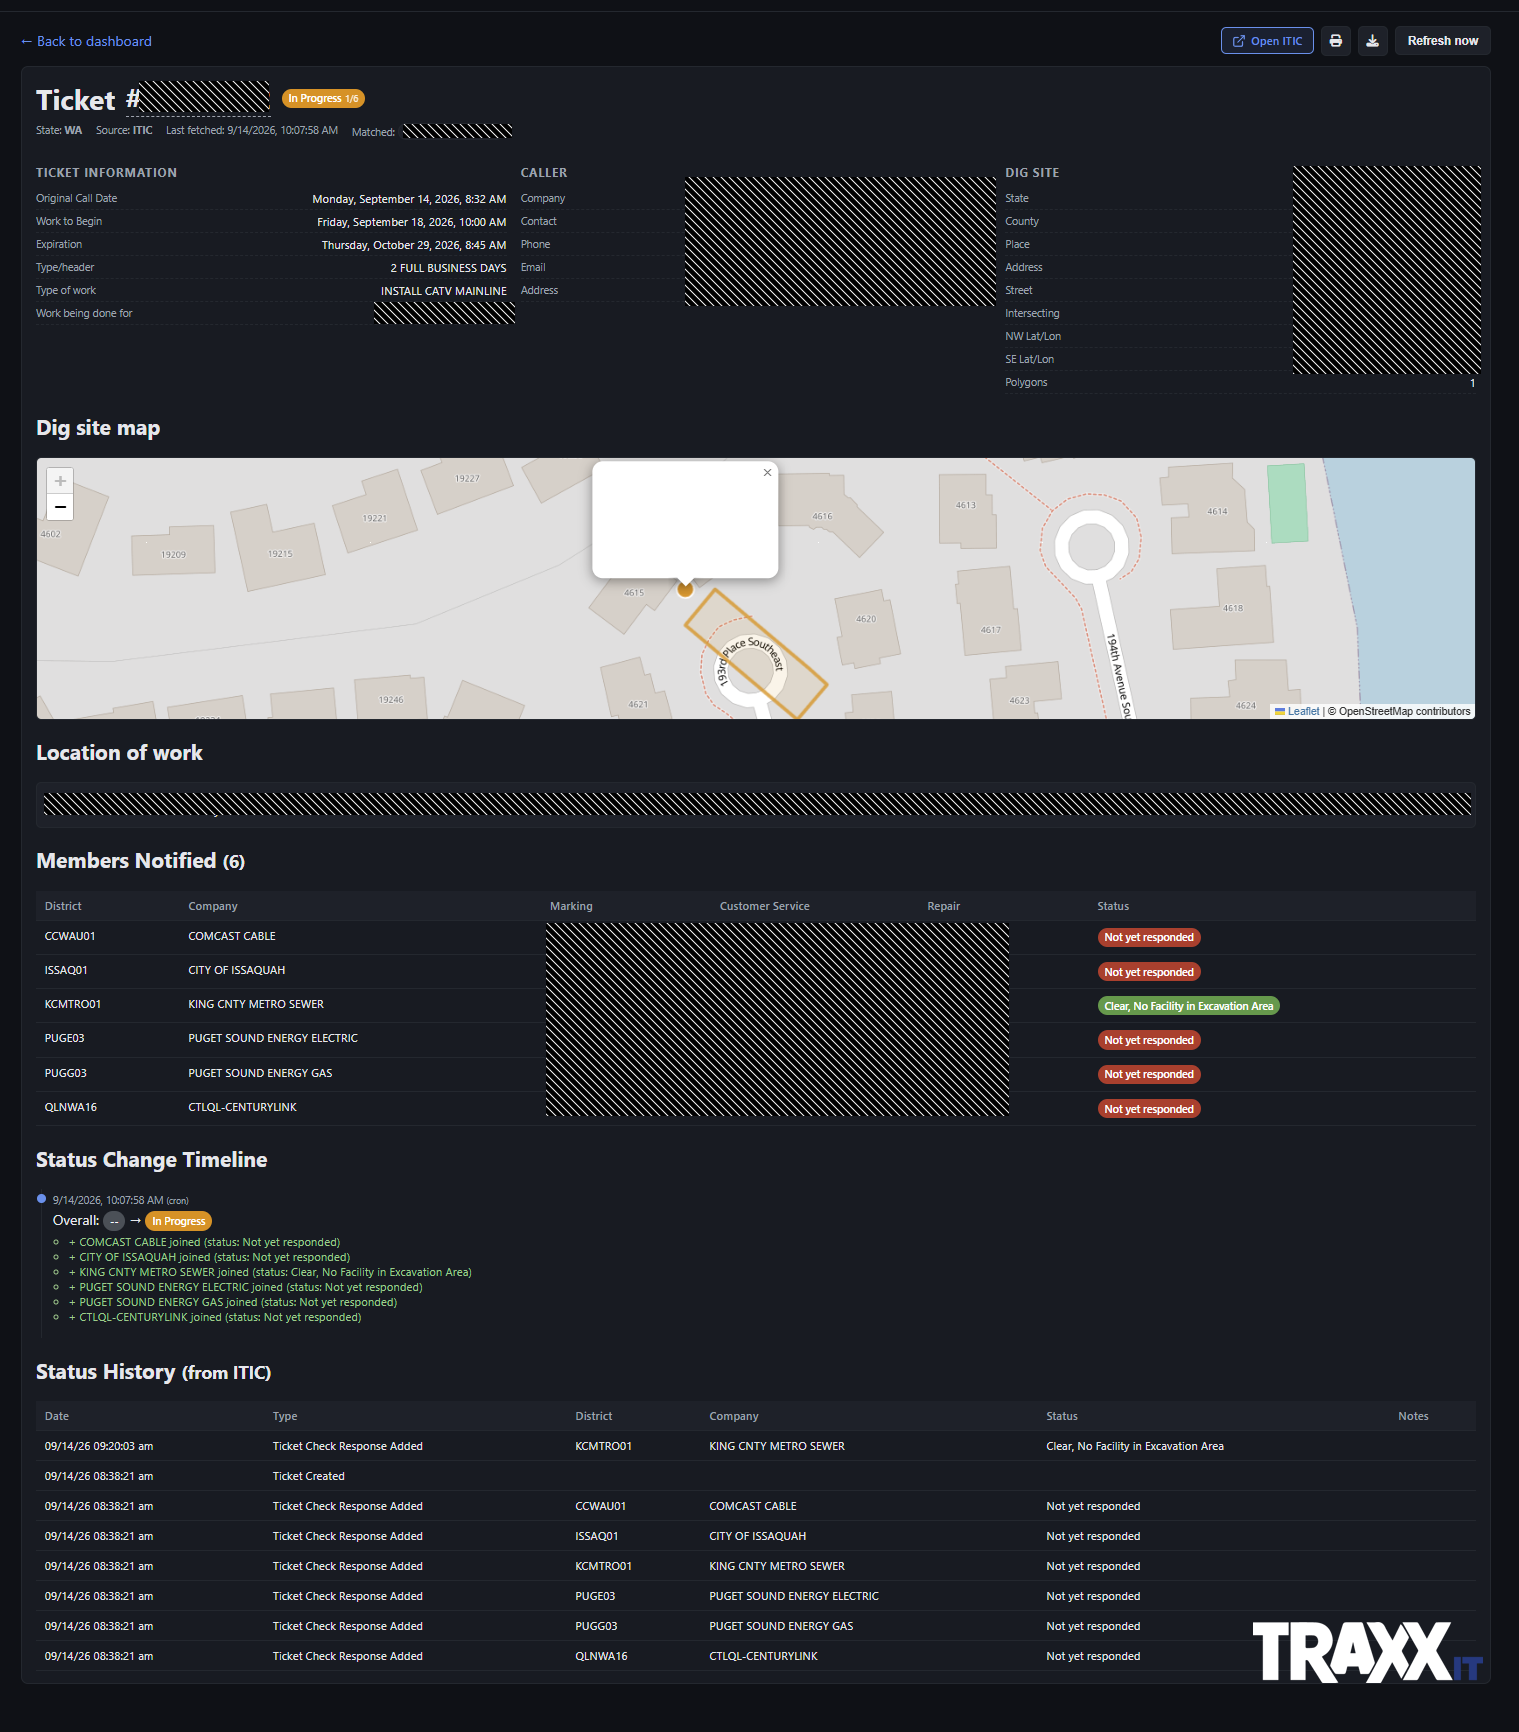Select the Polygons value 1
This screenshot has width=1519, height=1732.
point(1472,383)
